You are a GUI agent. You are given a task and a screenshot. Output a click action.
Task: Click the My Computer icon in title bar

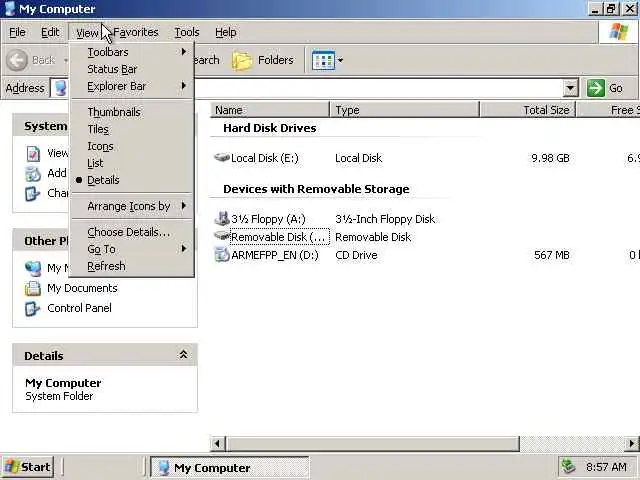coord(10,9)
